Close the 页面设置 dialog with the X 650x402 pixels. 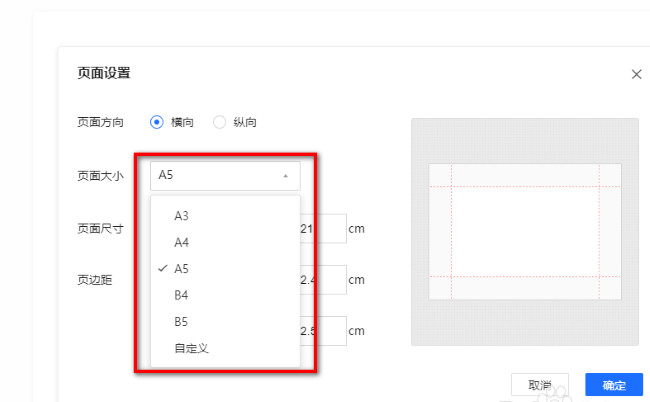click(636, 74)
